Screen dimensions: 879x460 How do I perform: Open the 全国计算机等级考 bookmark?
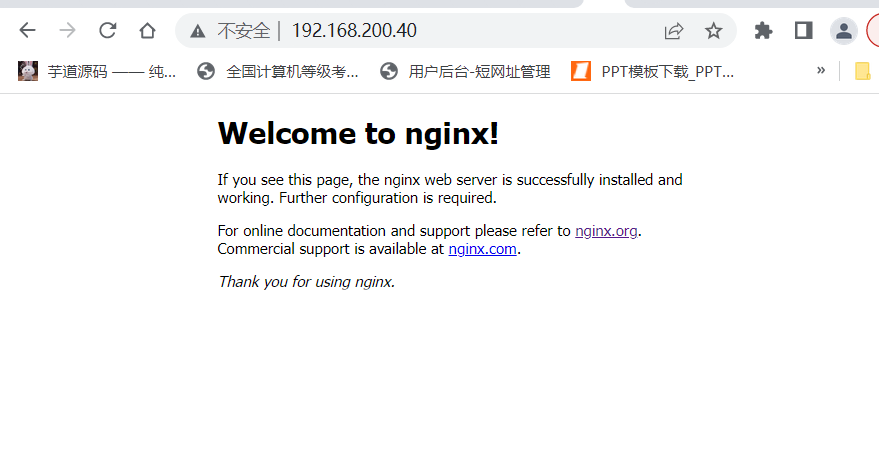tap(277, 72)
